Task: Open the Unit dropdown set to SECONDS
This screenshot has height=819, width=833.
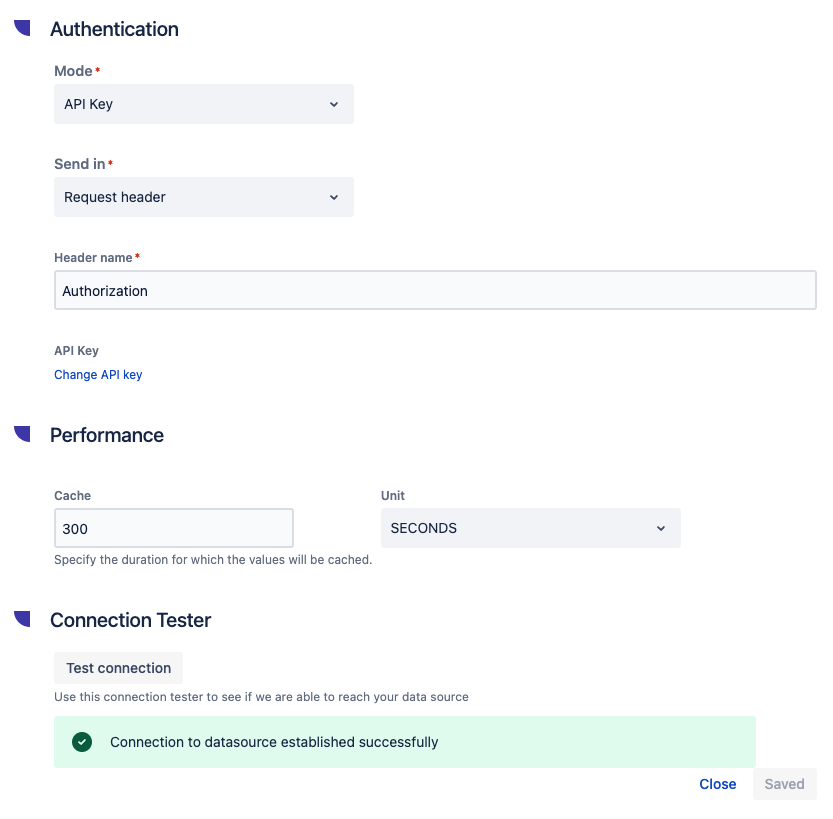Action: tap(530, 528)
